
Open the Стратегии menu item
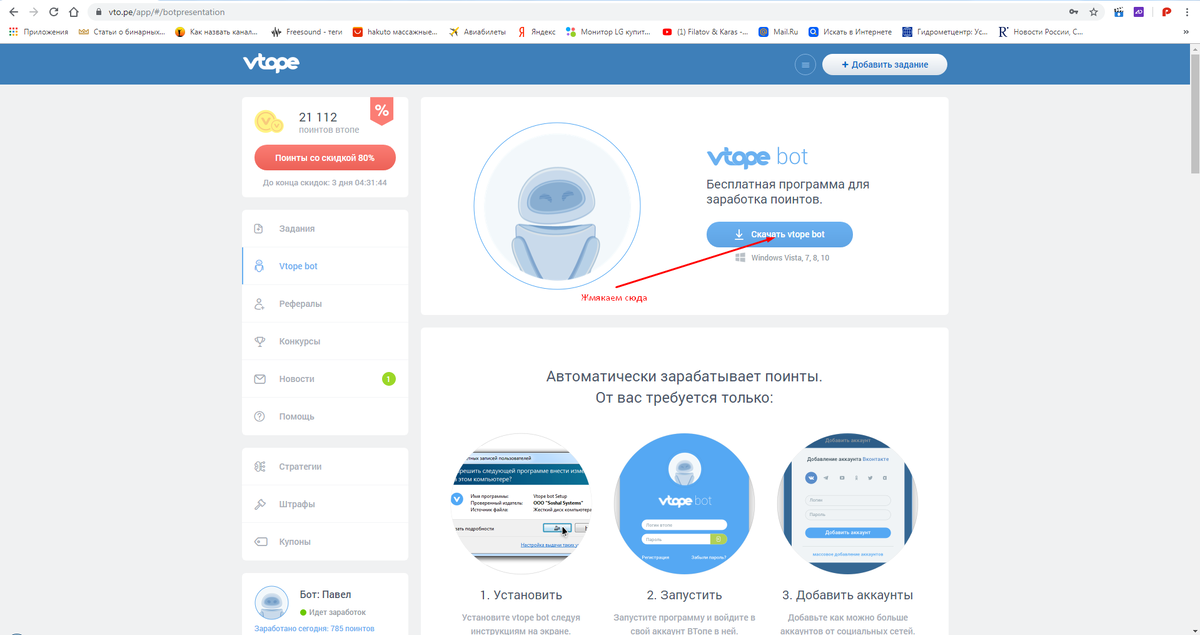pos(325,467)
